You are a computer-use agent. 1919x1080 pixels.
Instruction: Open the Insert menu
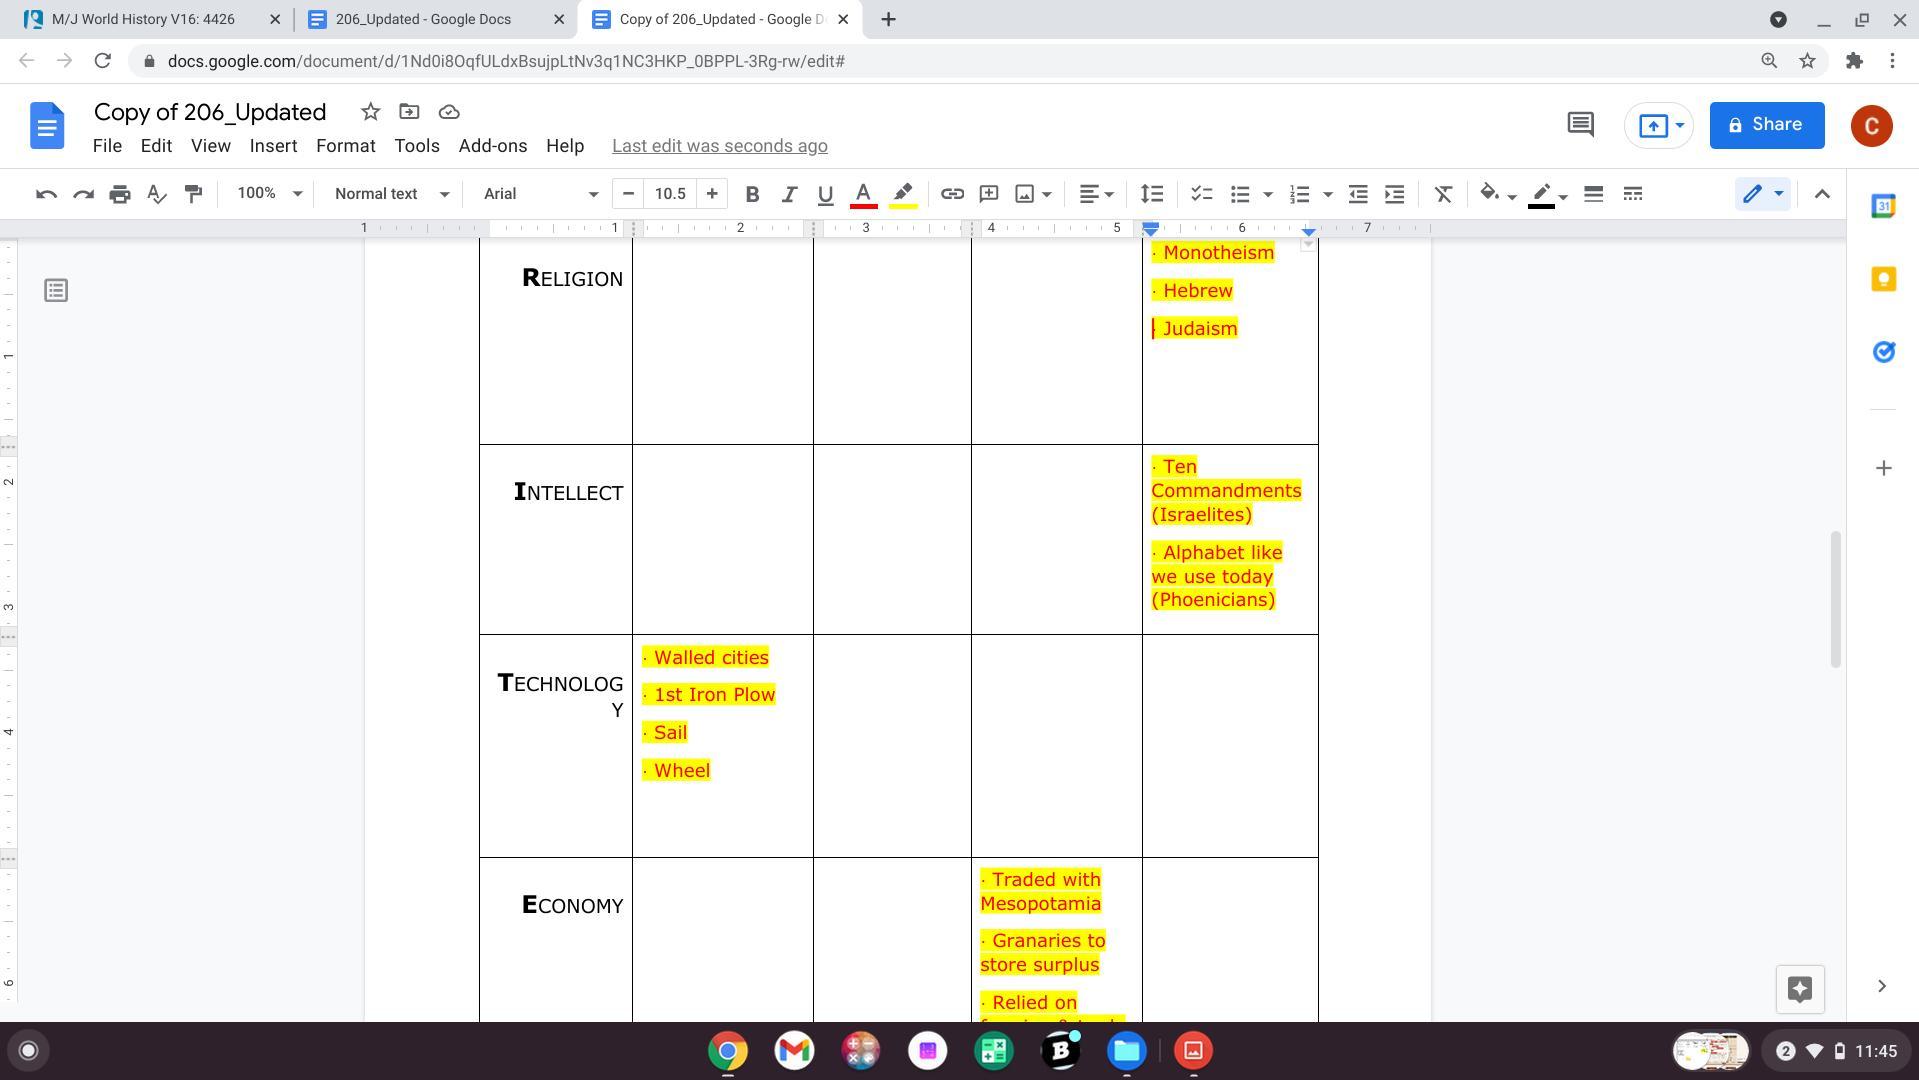(273, 146)
